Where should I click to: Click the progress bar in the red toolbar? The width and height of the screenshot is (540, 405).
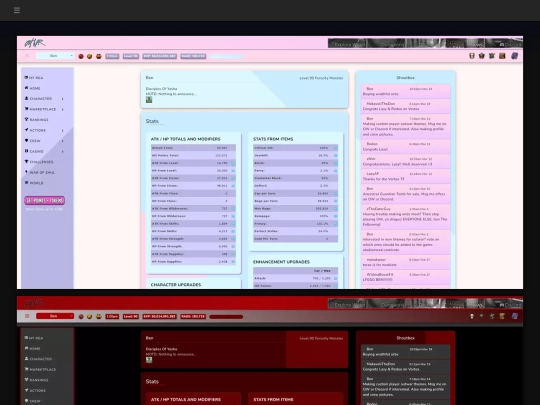pyautogui.click(x=226, y=316)
